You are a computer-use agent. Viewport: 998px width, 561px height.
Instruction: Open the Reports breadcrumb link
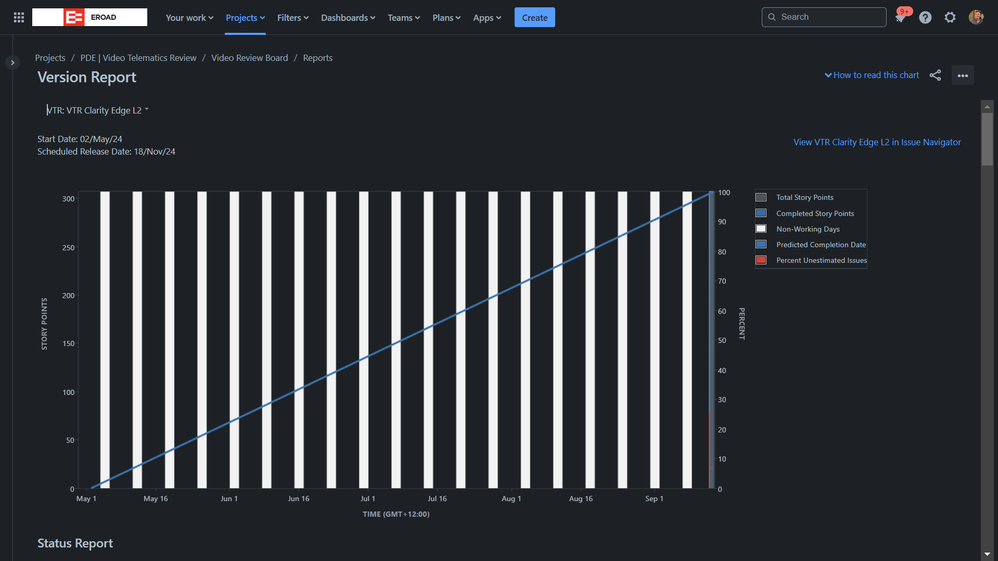point(318,58)
